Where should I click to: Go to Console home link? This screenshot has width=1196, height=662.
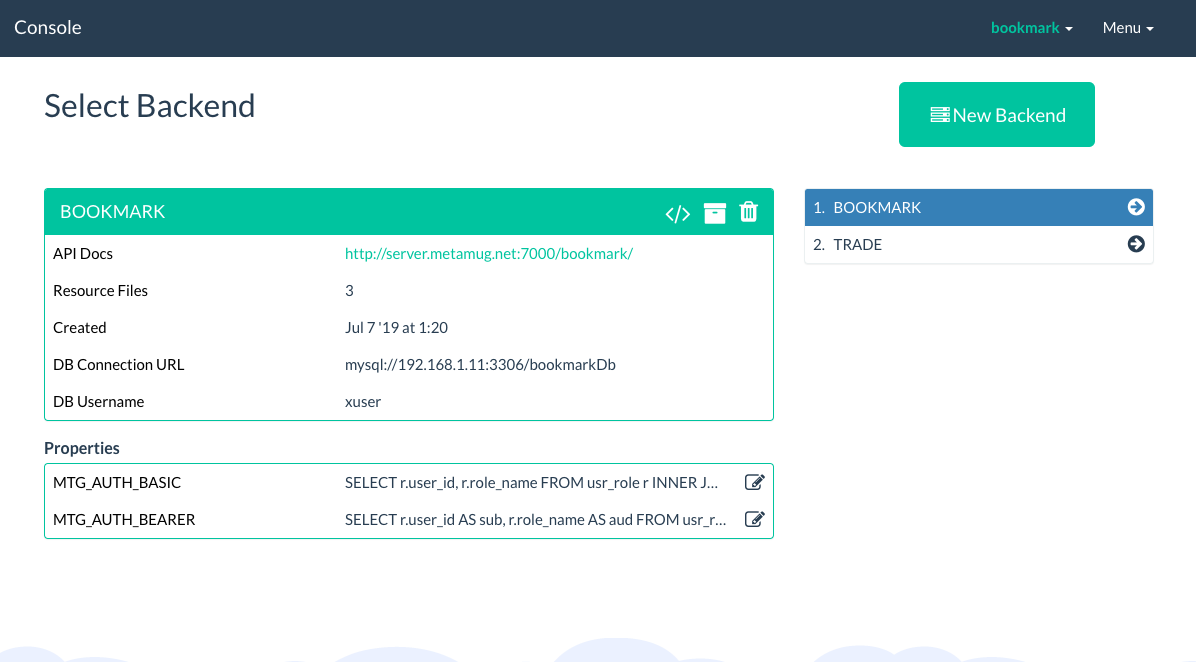tap(47, 27)
